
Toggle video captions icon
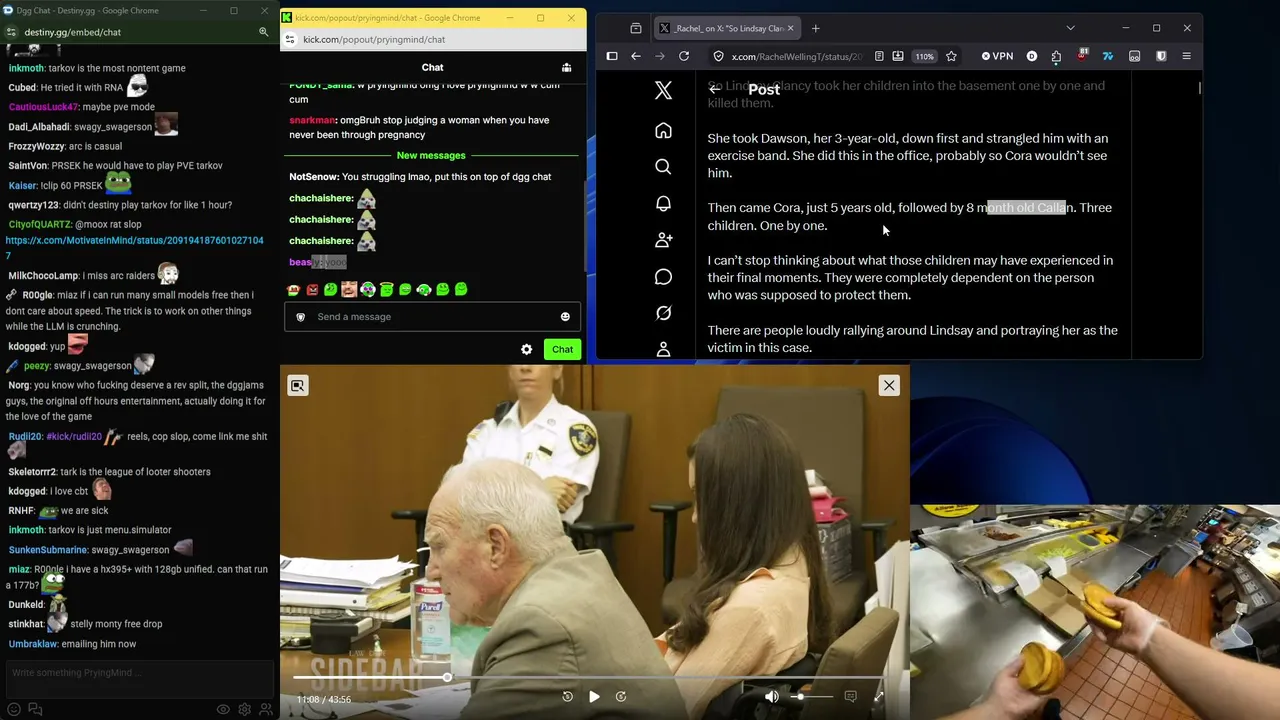(850, 697)
